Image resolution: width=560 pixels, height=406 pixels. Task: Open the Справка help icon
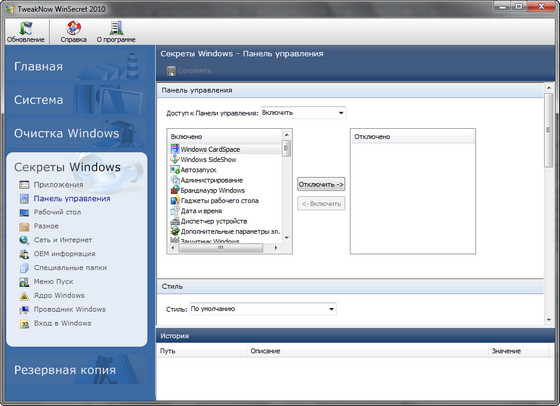[74, 28]
